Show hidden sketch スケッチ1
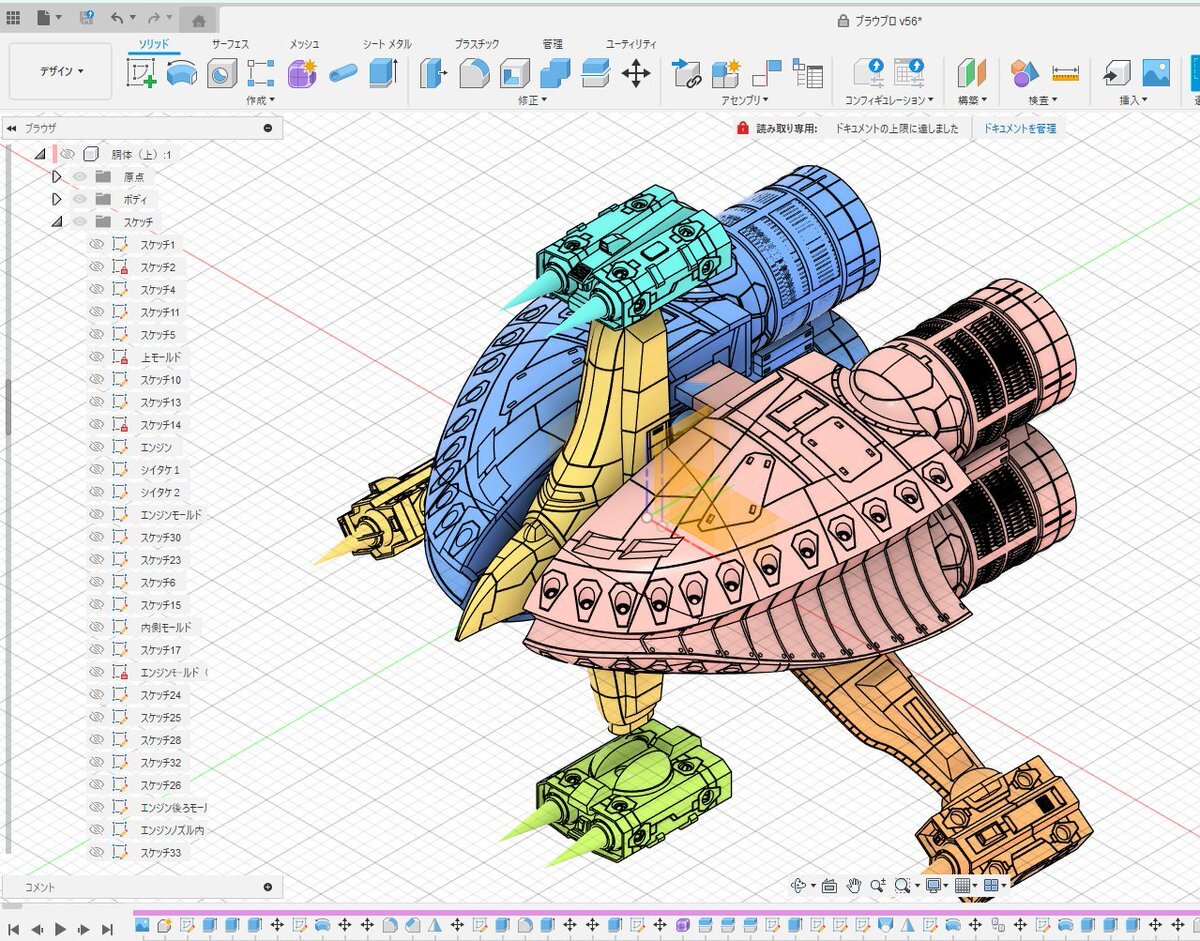Image resolution: width=1200 pixels, height=941 pixels. (97, 245)
